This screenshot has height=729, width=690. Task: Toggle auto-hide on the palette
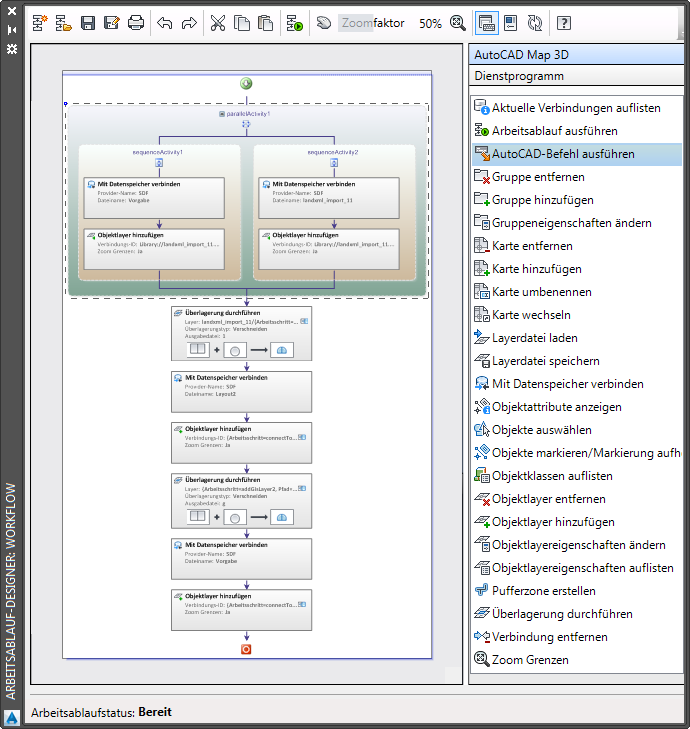(12, 30)
